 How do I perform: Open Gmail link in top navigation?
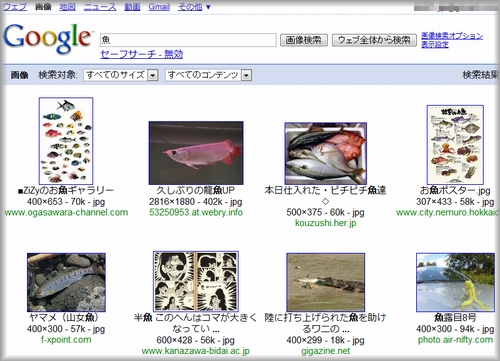(x=159, y=7)
